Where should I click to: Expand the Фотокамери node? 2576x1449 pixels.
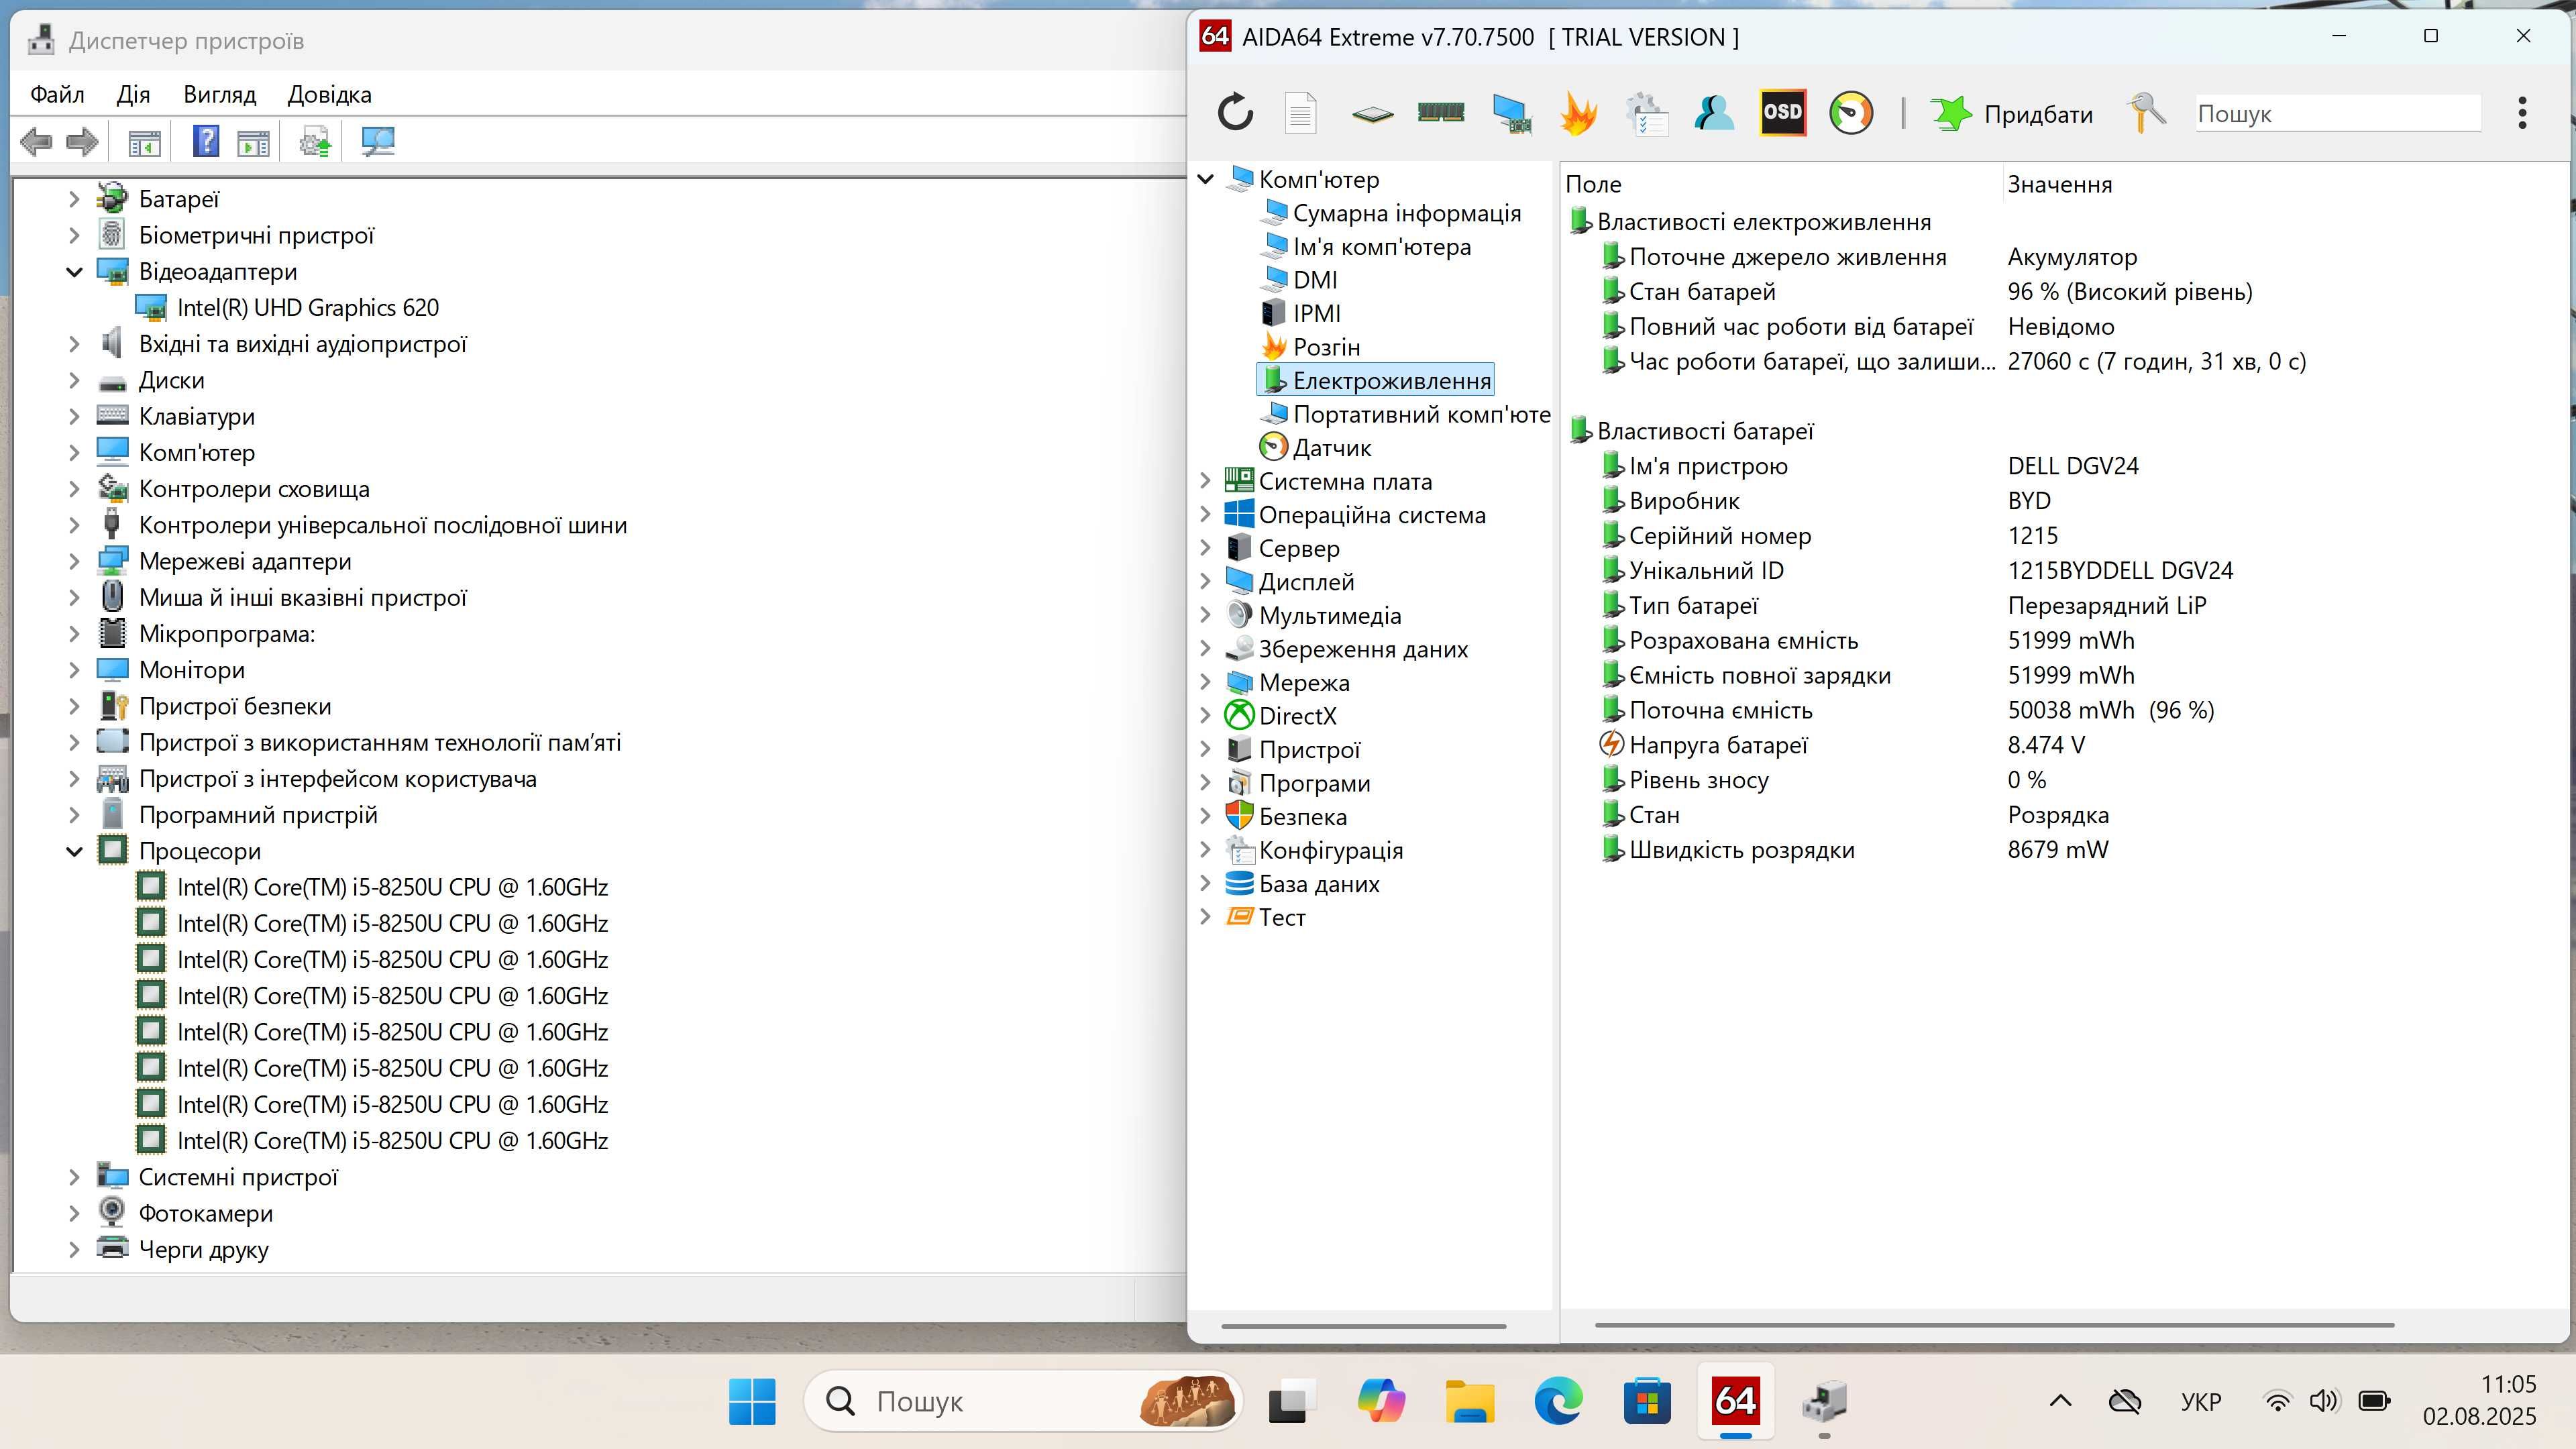(x=74, y=1213)
